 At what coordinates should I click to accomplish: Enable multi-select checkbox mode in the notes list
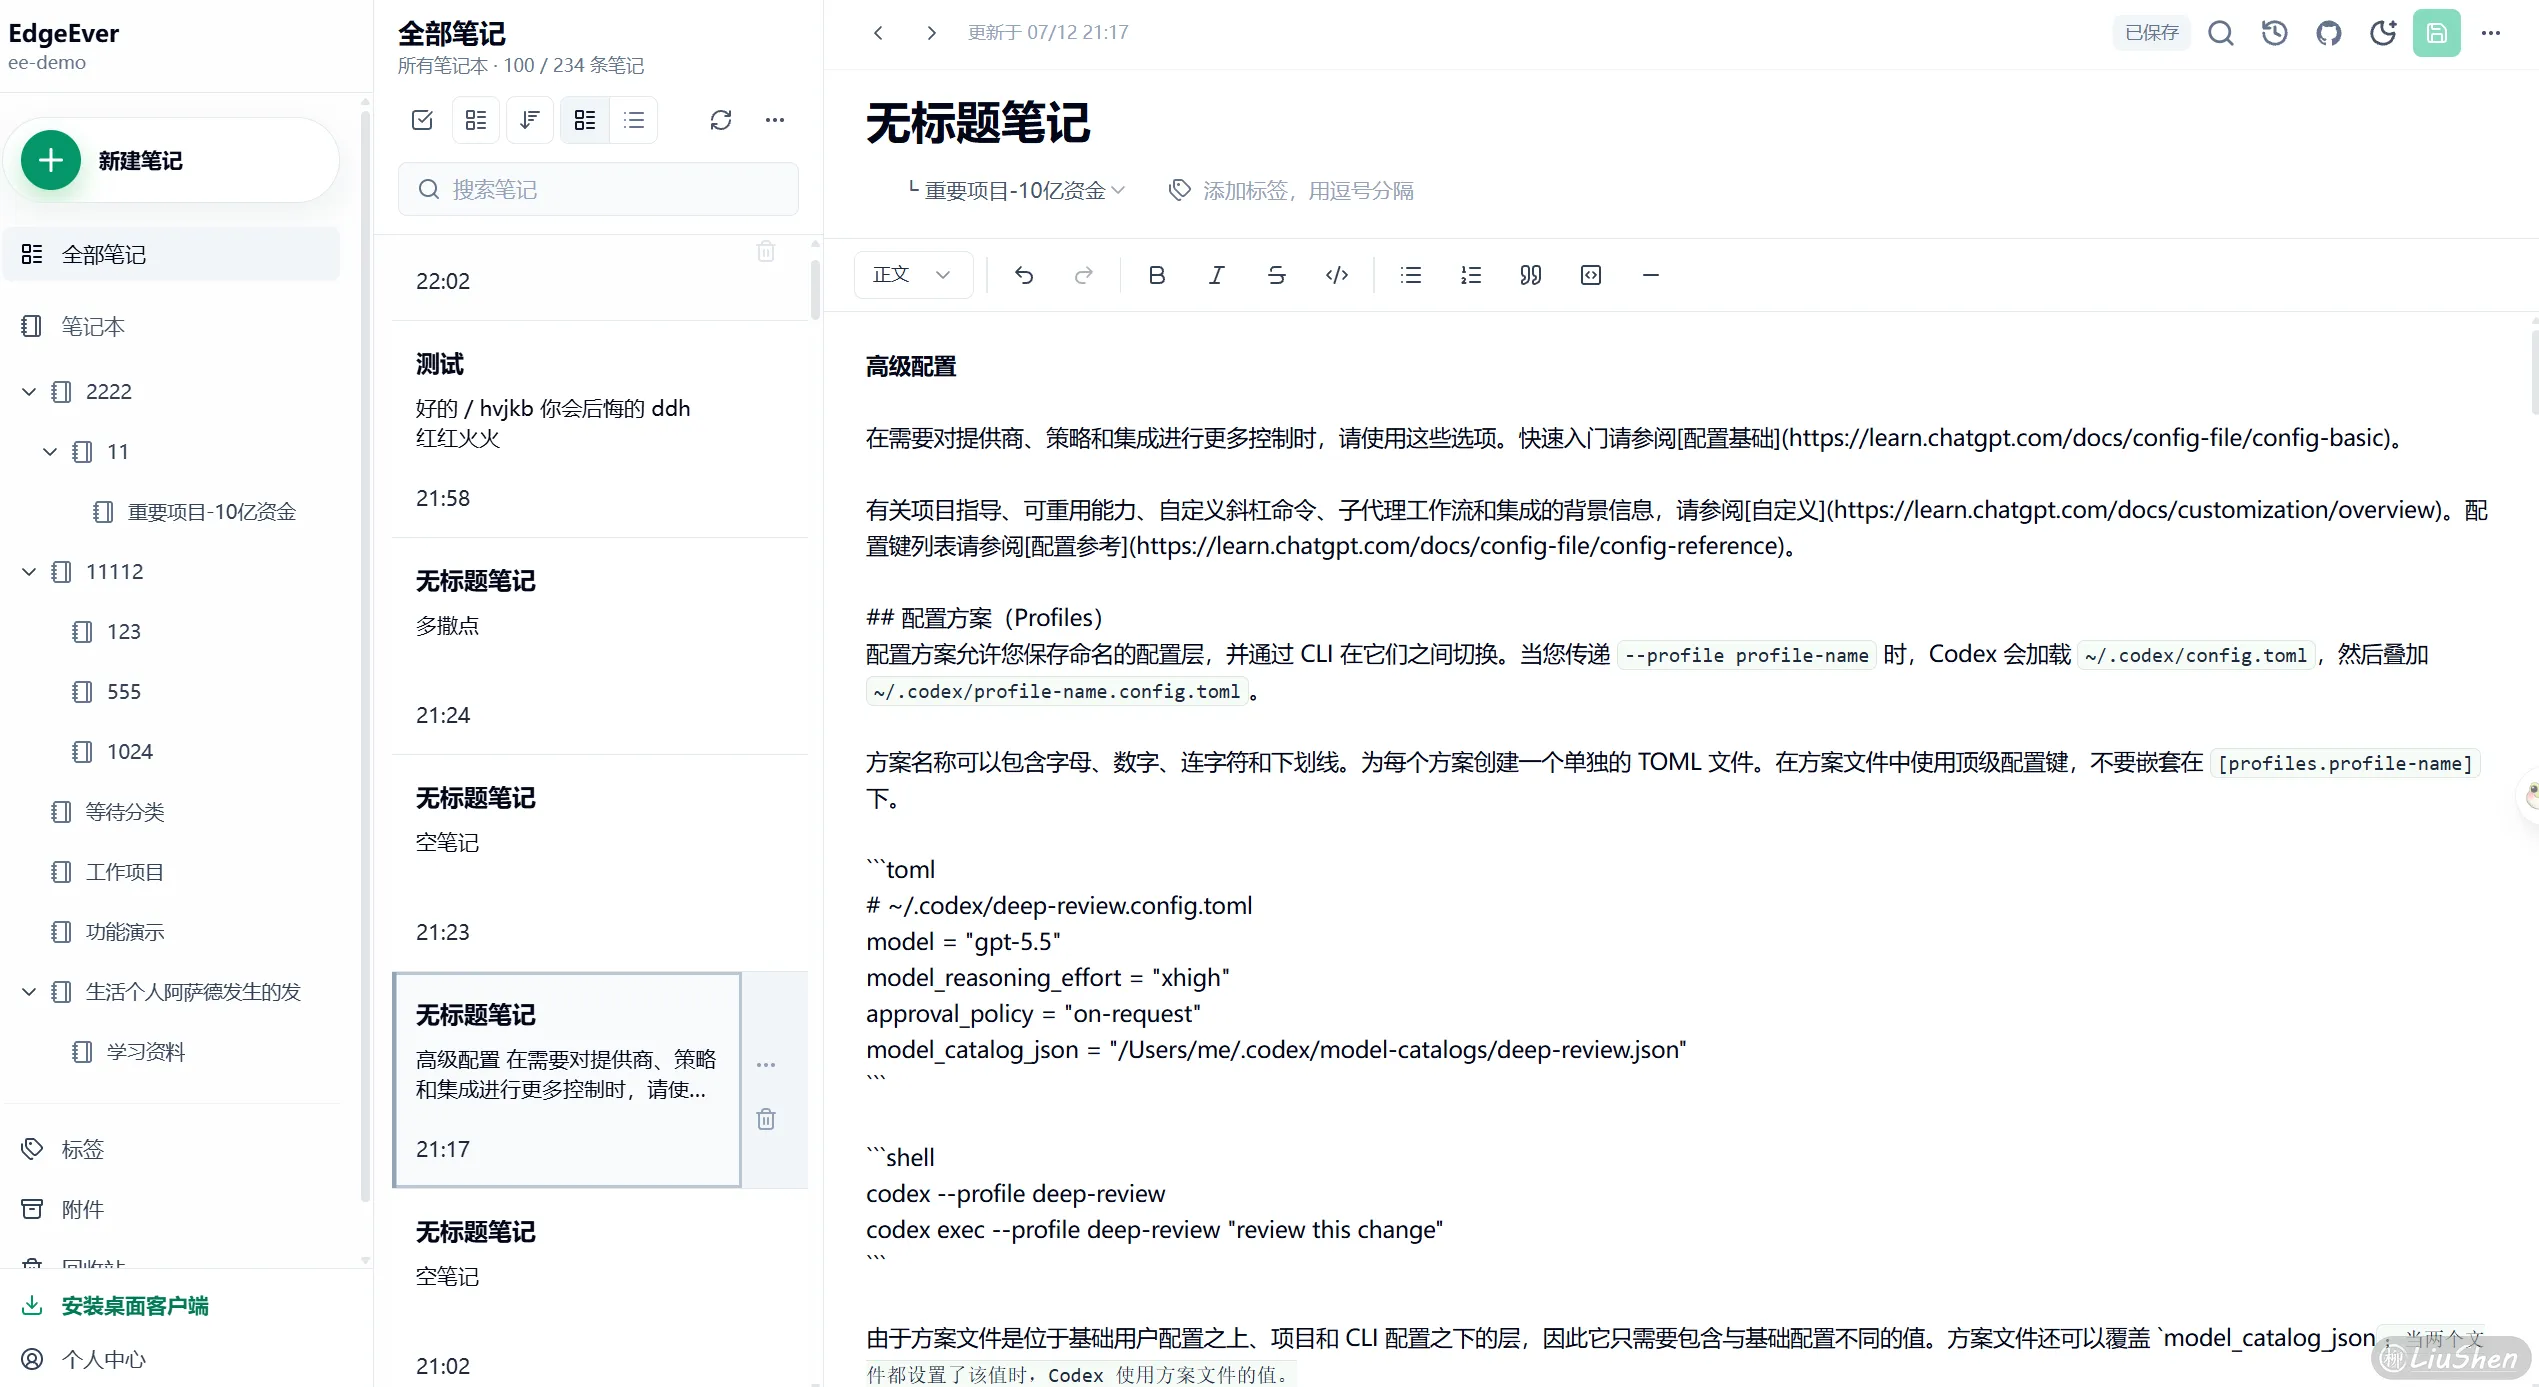coord(422,120)
